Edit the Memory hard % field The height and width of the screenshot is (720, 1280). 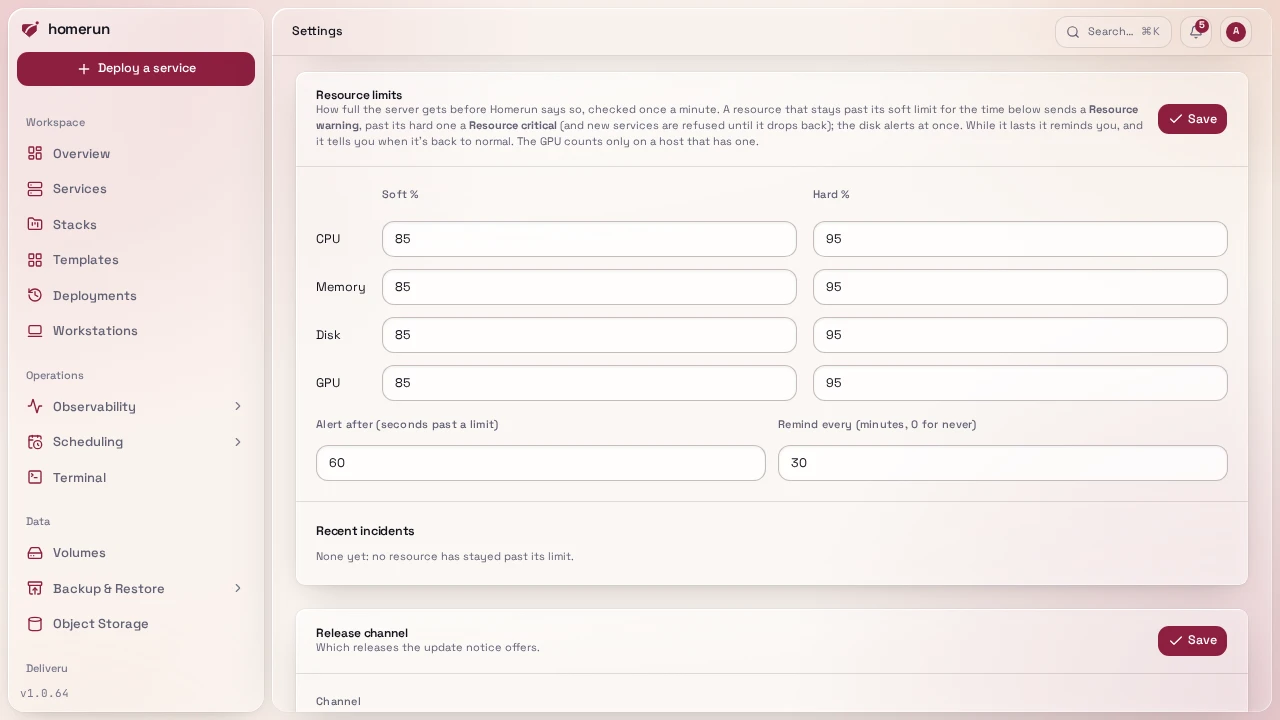pyautogui.click(x=1020, y=287)
